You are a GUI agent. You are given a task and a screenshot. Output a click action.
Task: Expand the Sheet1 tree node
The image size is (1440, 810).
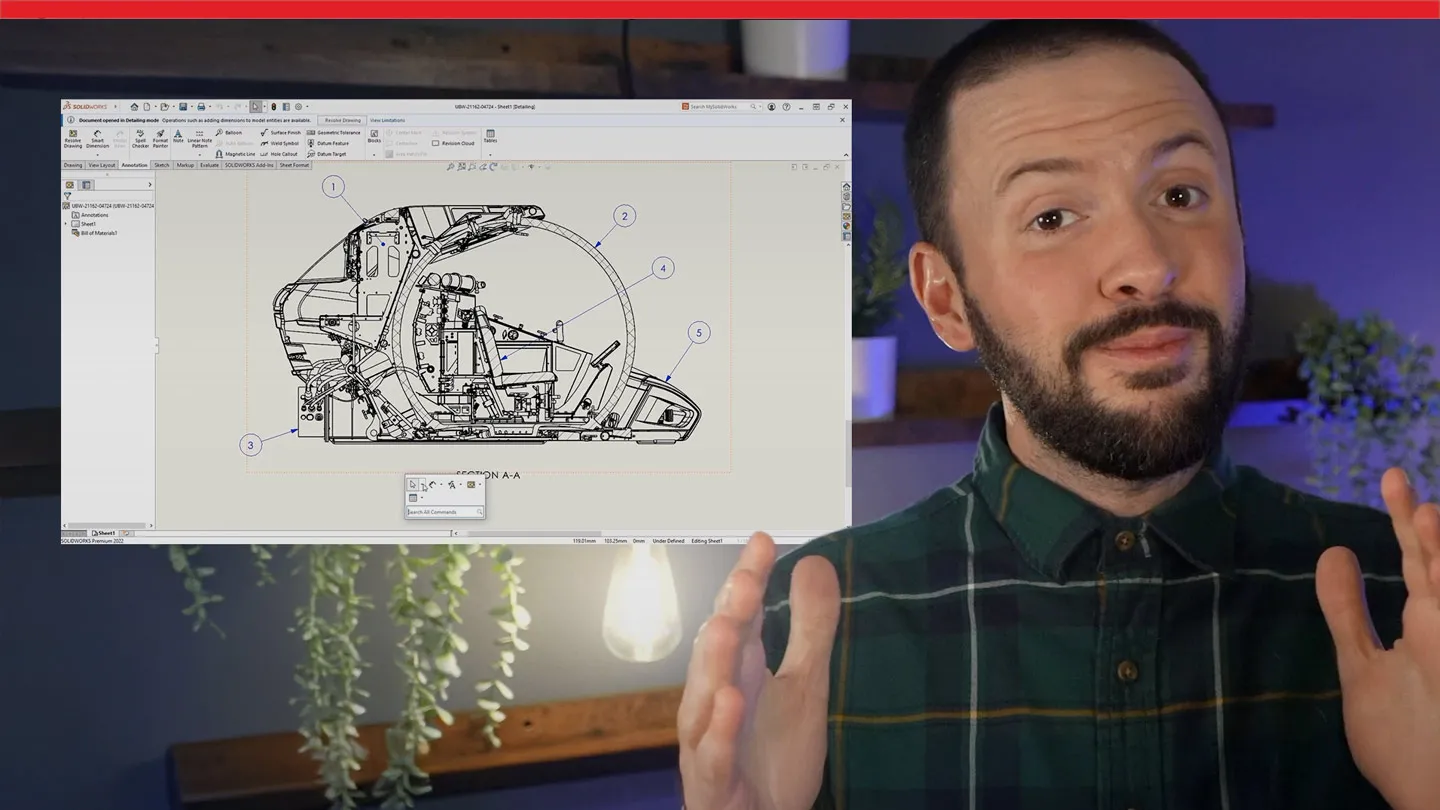coord(66,224)
